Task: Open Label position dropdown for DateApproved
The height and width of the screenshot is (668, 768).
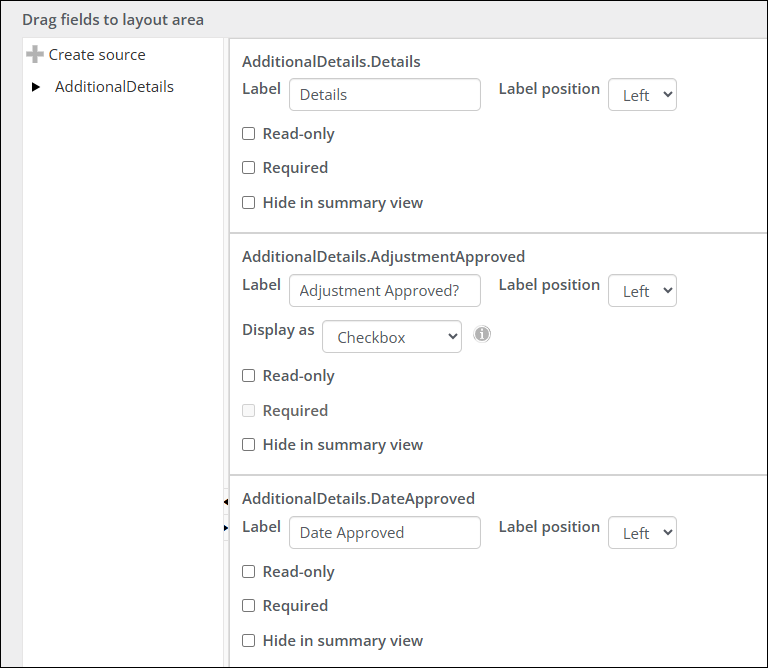Action: tap(642, 533)
